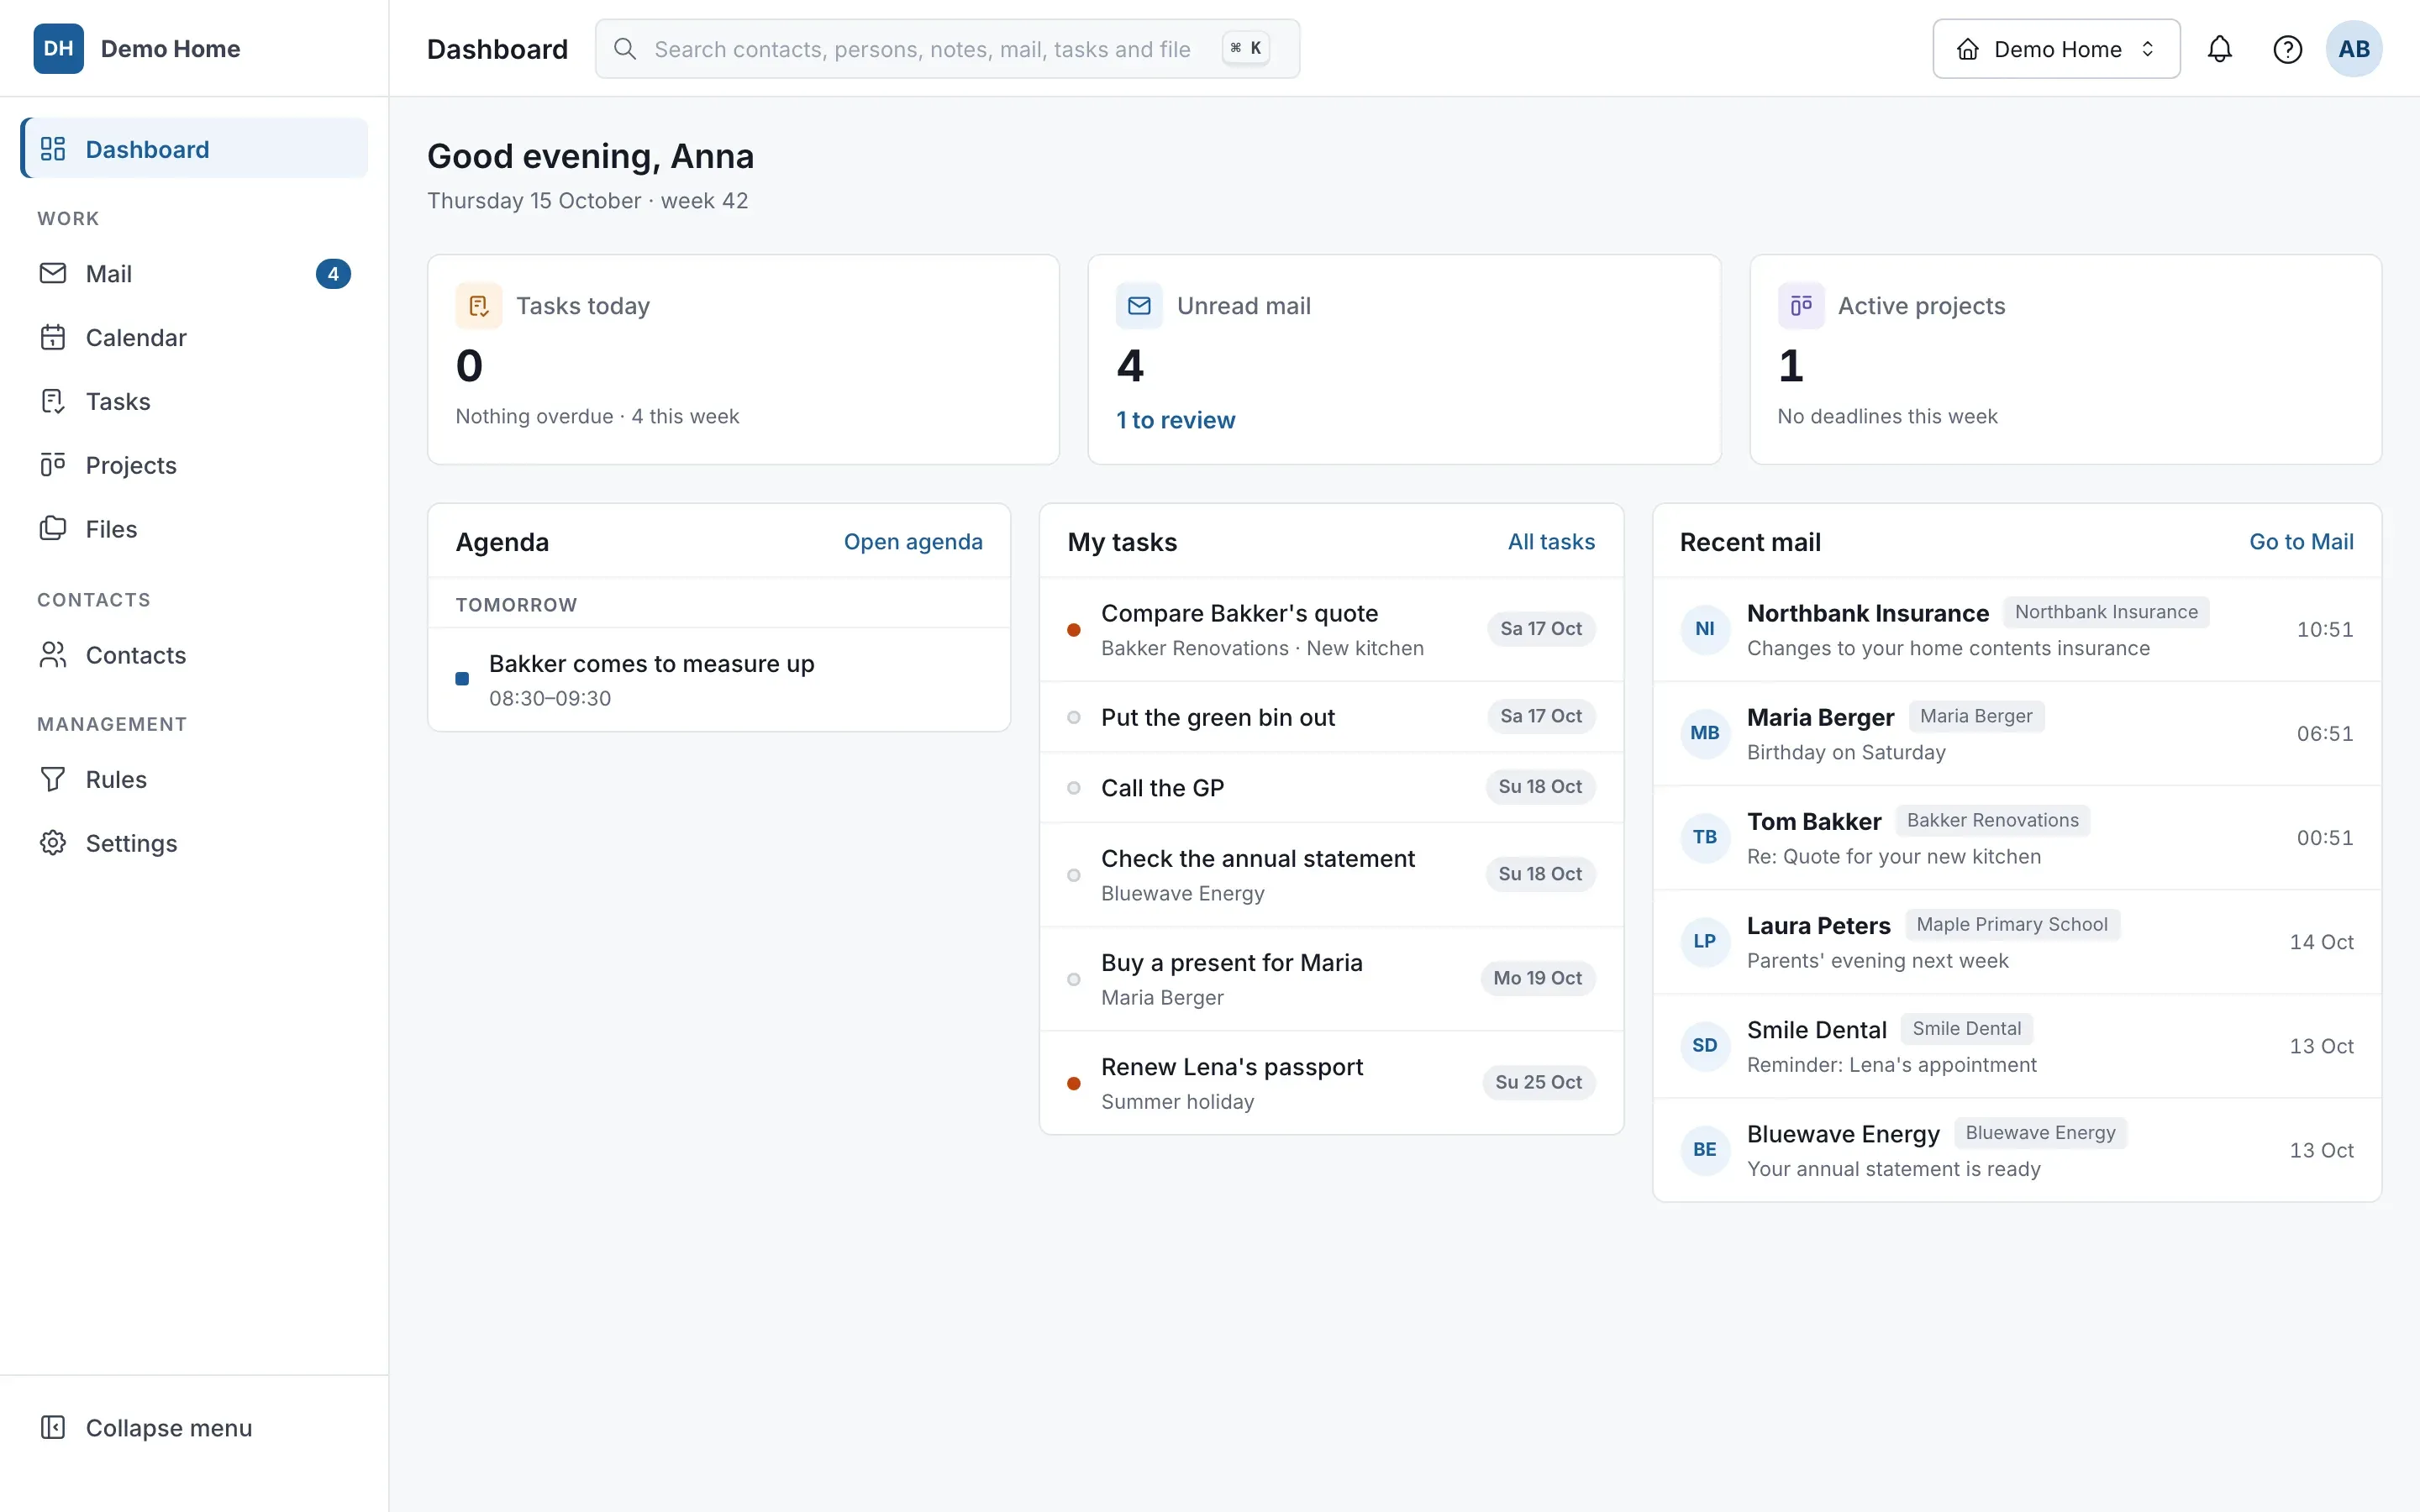Focus the search contacts input field
Image resolution: width=2420 pixels, height=1512 pixels.
pos(947,49)
